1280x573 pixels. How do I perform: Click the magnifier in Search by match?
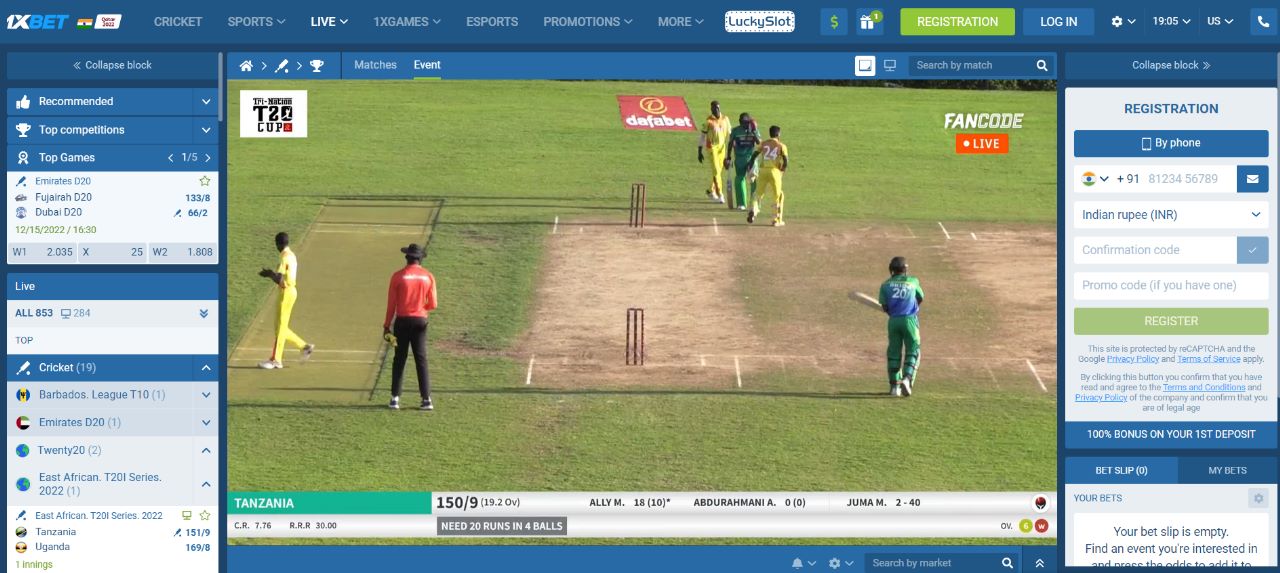[x=1042, y=65]
